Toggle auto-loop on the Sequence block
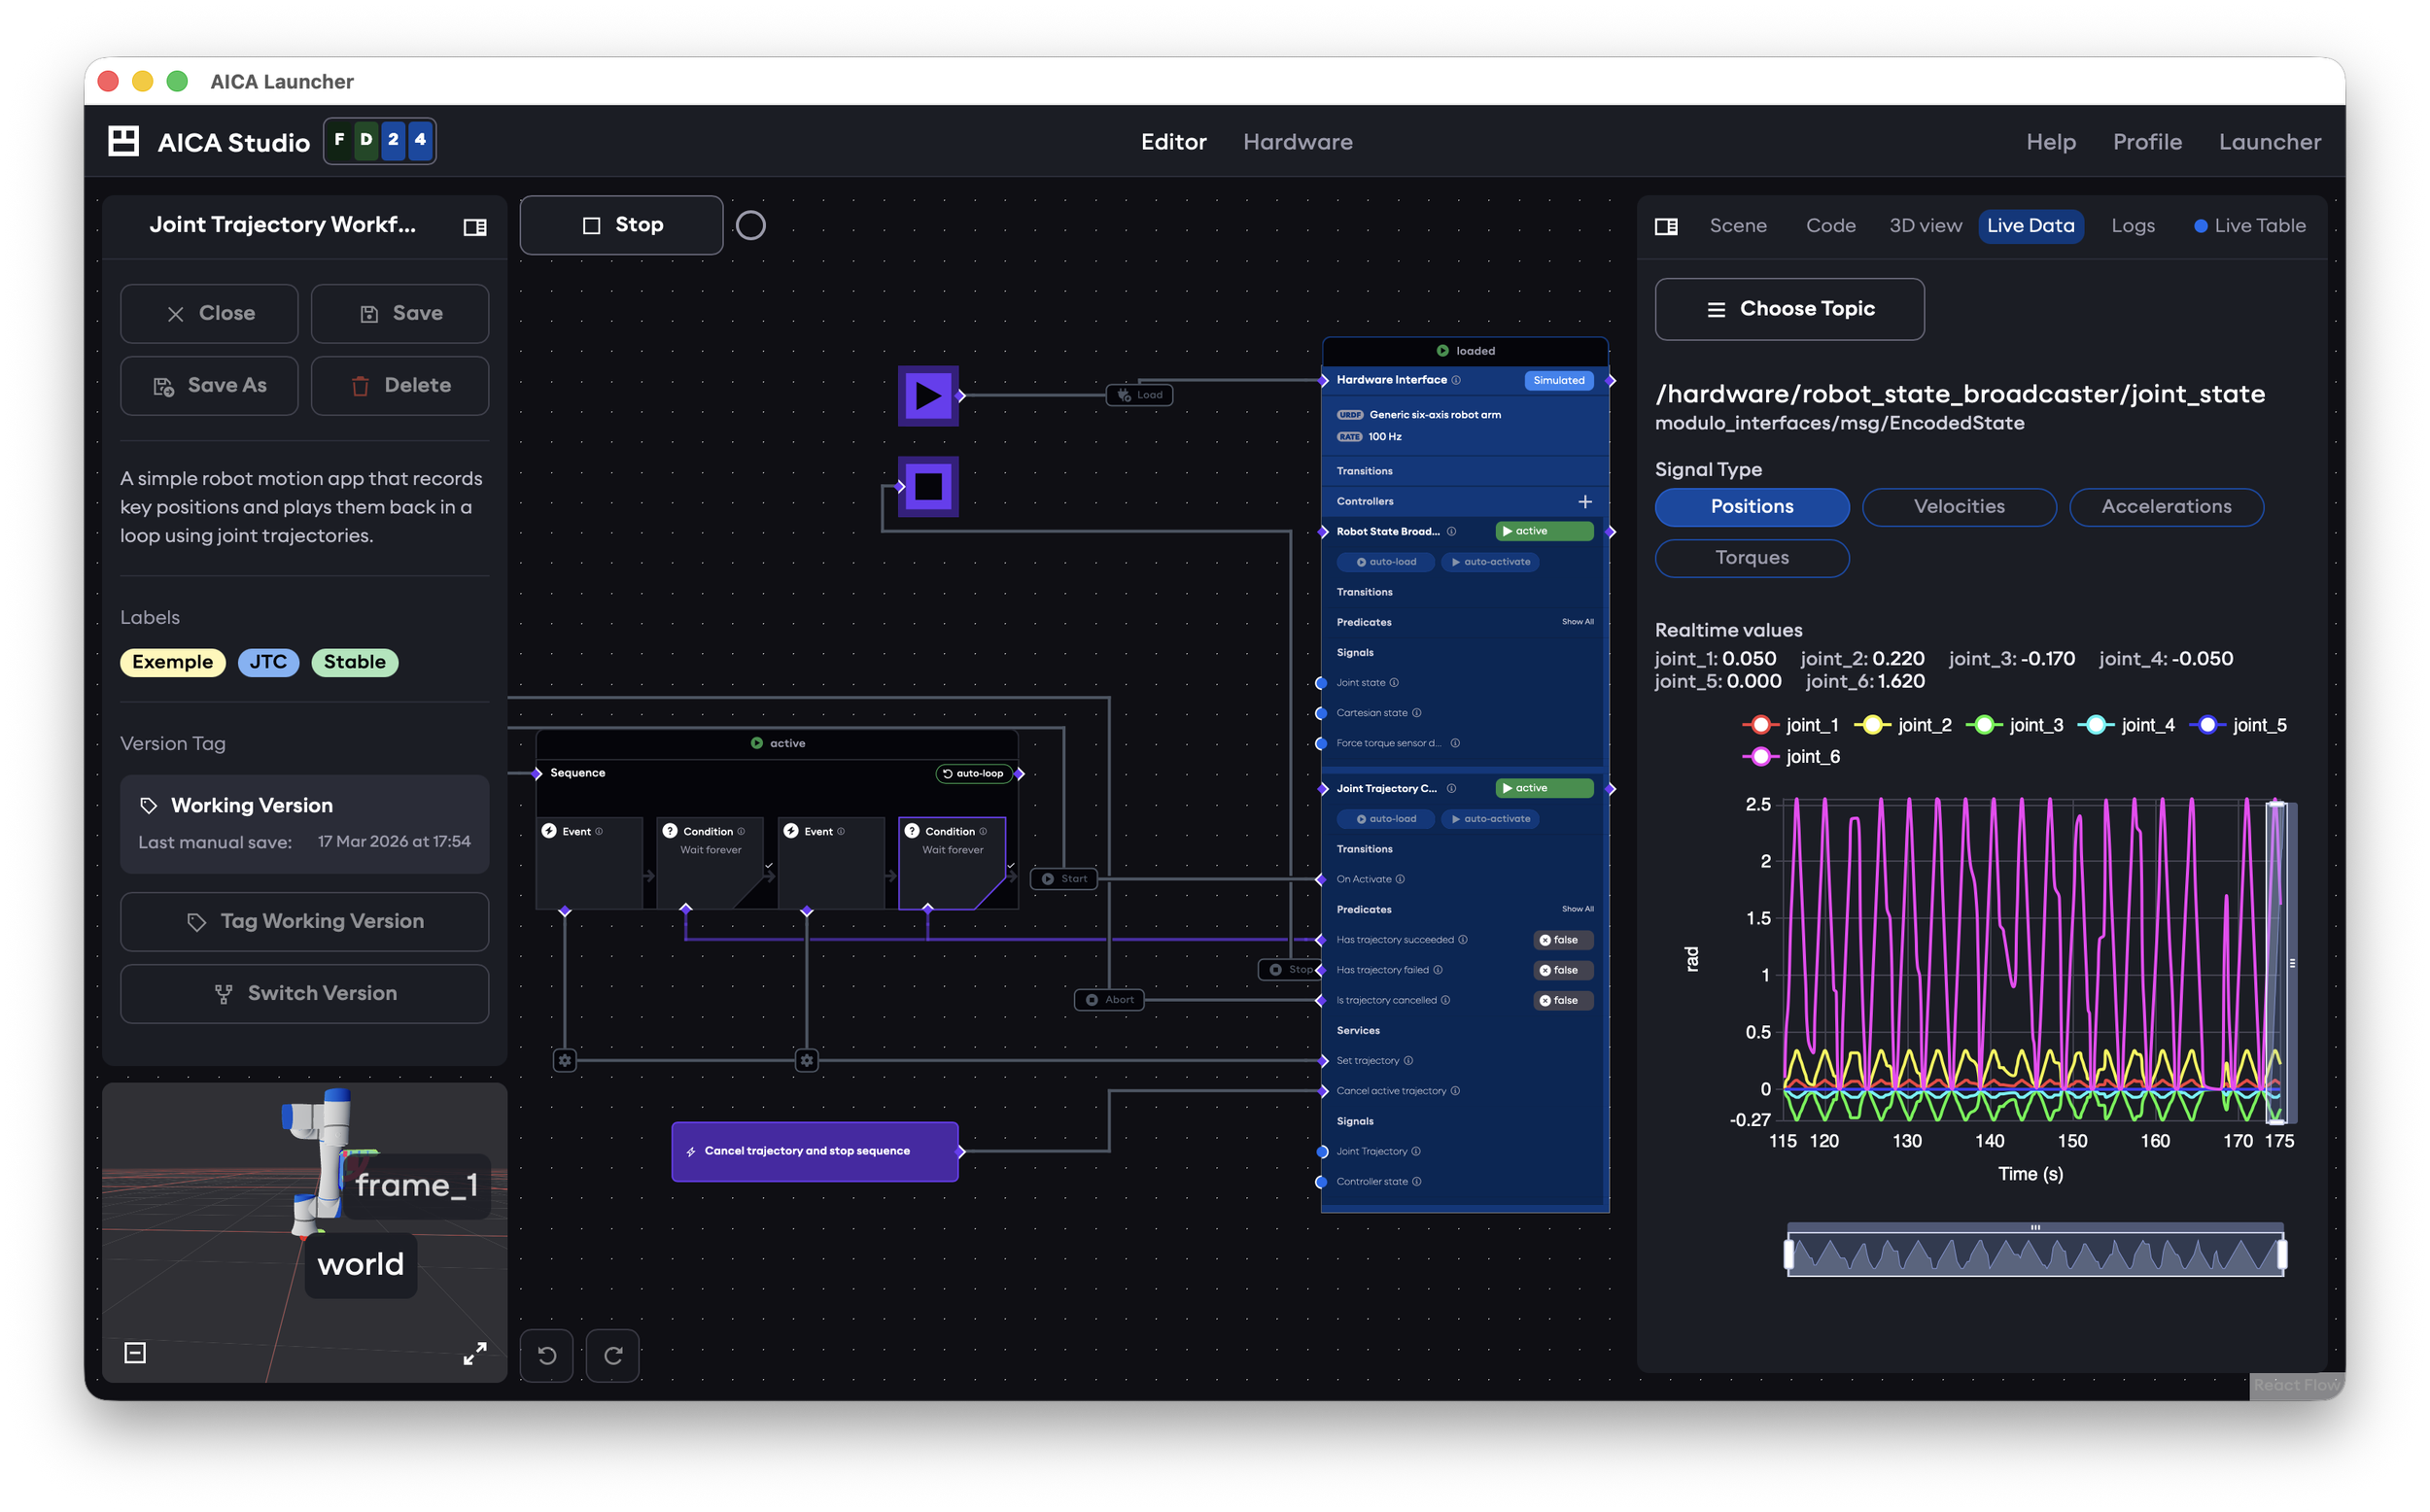The height and width of the screenshot is (1512, 2430). point(973,774)
